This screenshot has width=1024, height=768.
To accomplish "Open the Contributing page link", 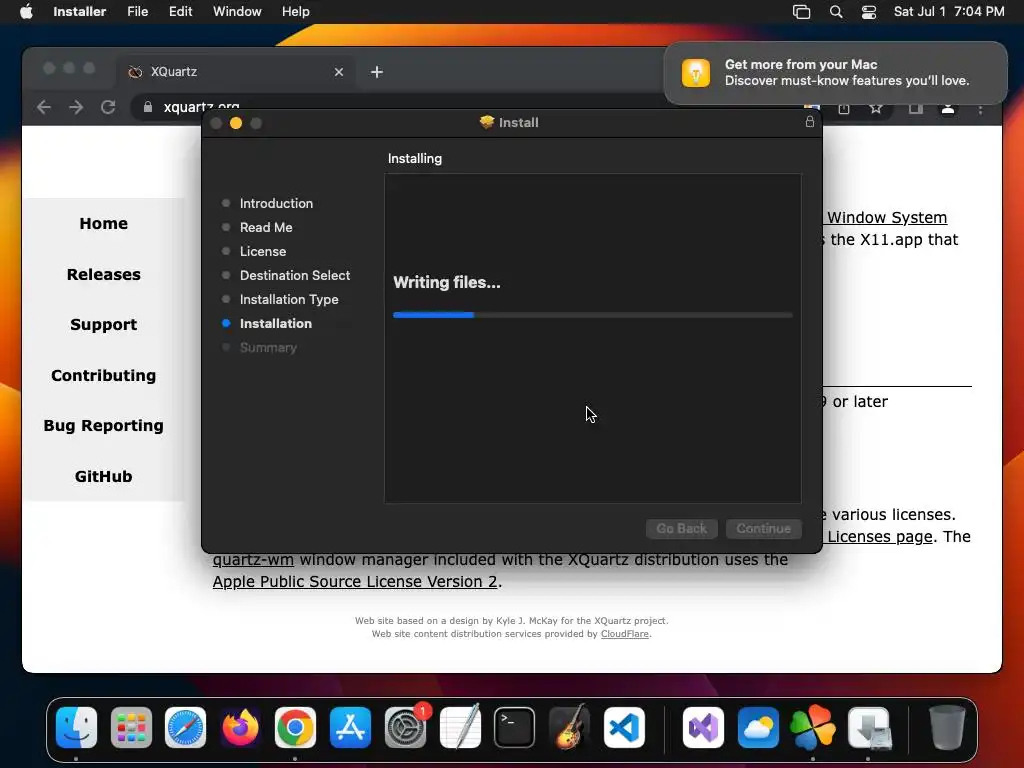I will [x=103, y=376].
